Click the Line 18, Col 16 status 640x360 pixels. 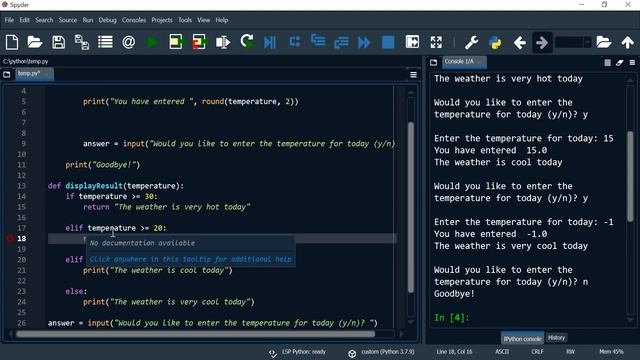[x=454, y=352]
